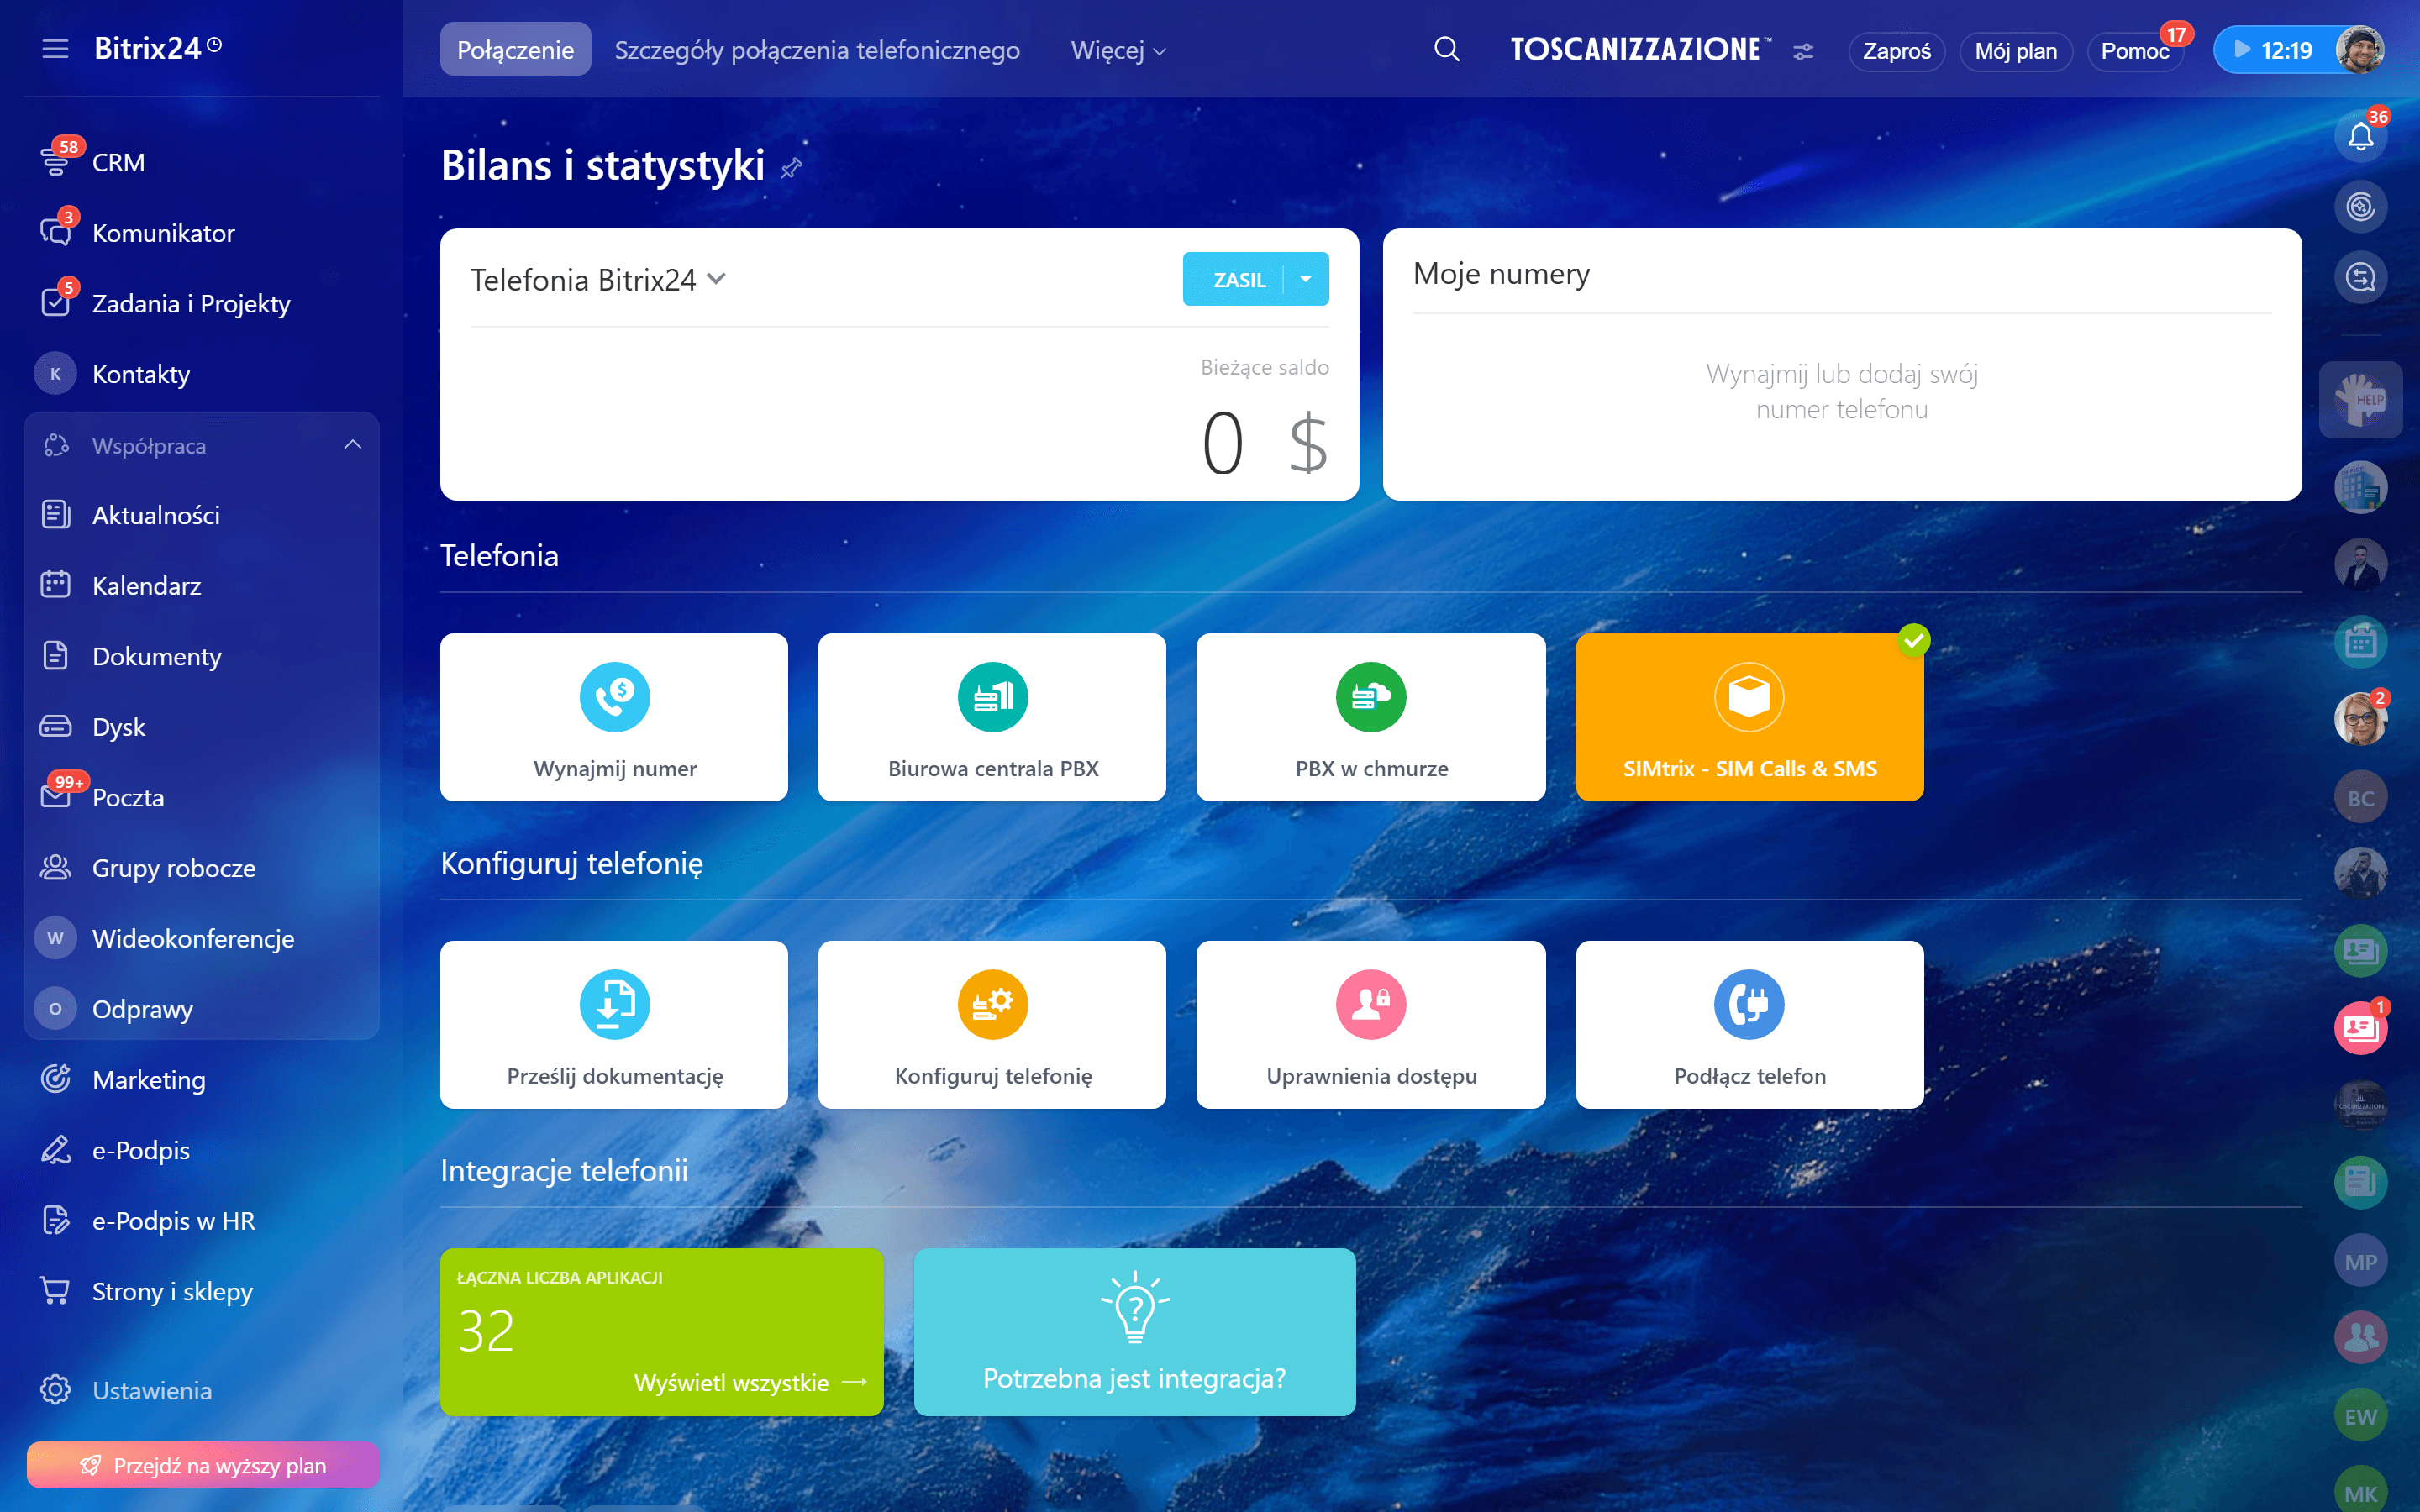Expand the Telefonia Bitrix24 dropdown
Image resolution: width=2420 pixels, height=1512 pixels.
coord(716,279)
